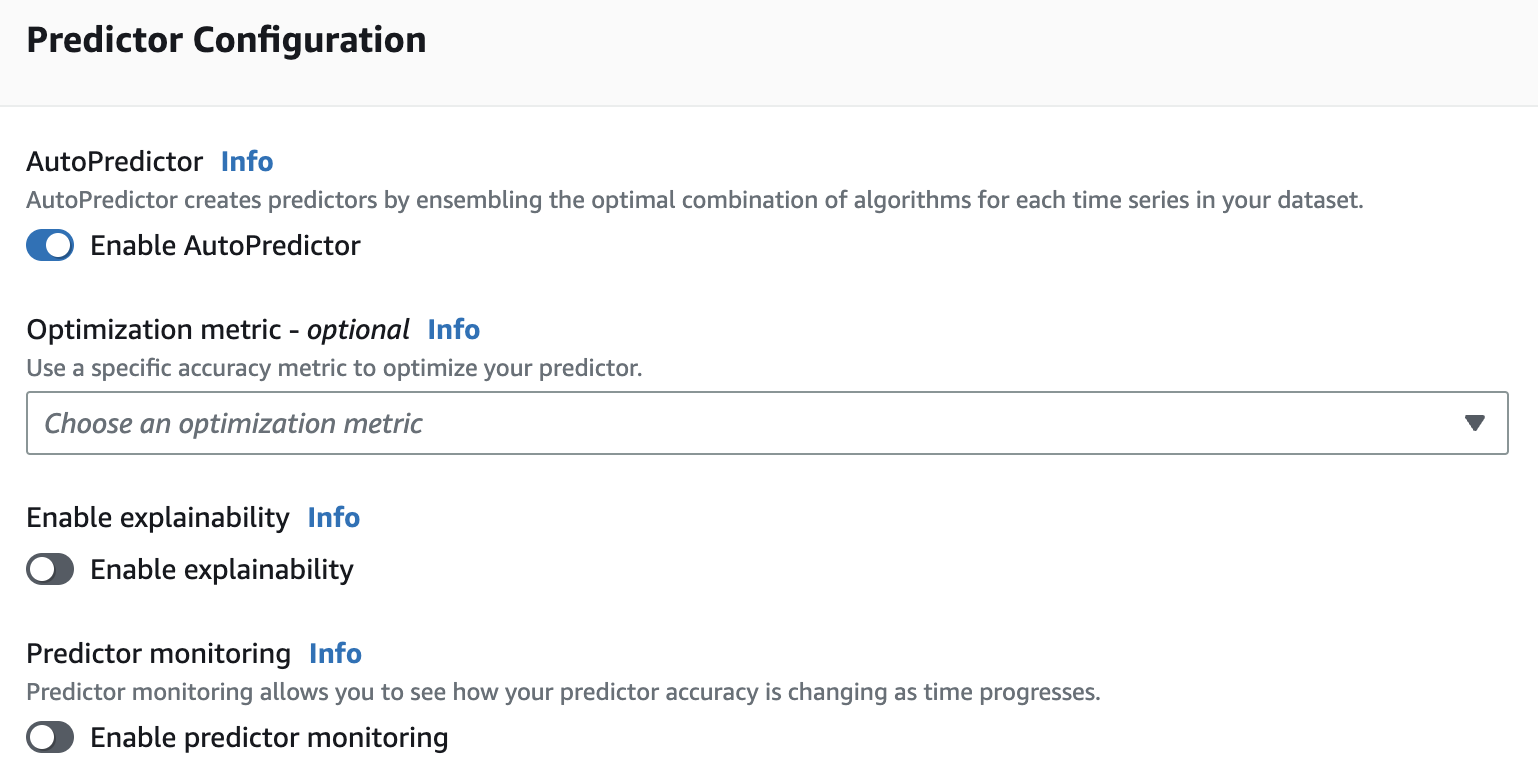View Info for Enable explainability
The height and width of the screenshot is (778, 1538).
(x=333, y=518)
